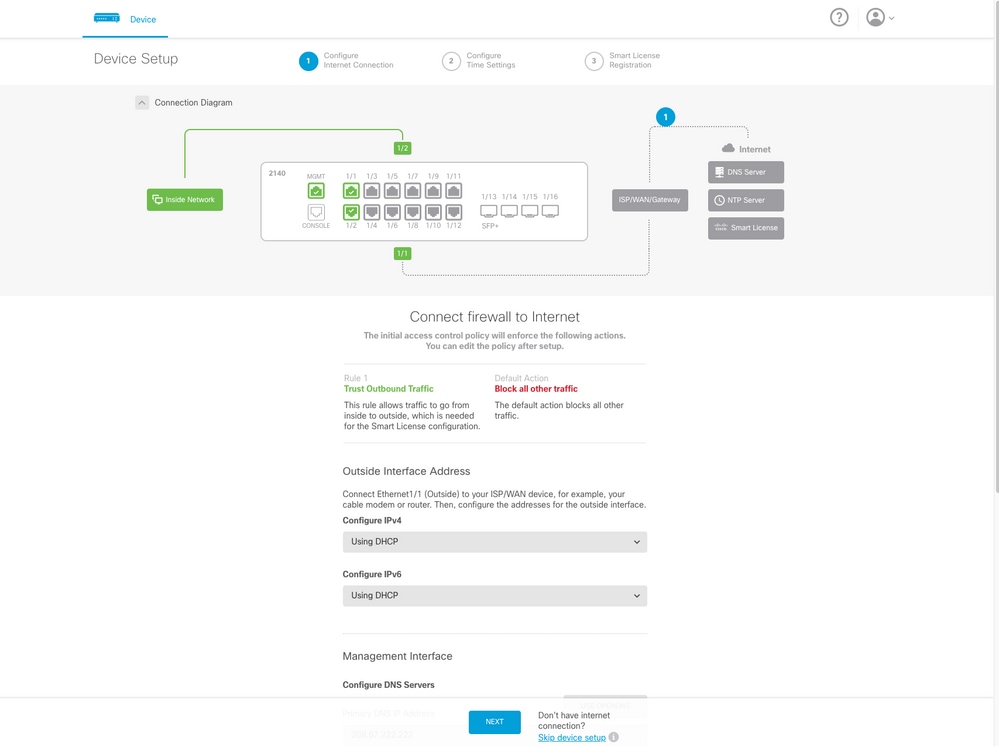Viewport: 999px width, 746px height.
Task: Click info icon beside Skip device setup
Action: (614, 737)
